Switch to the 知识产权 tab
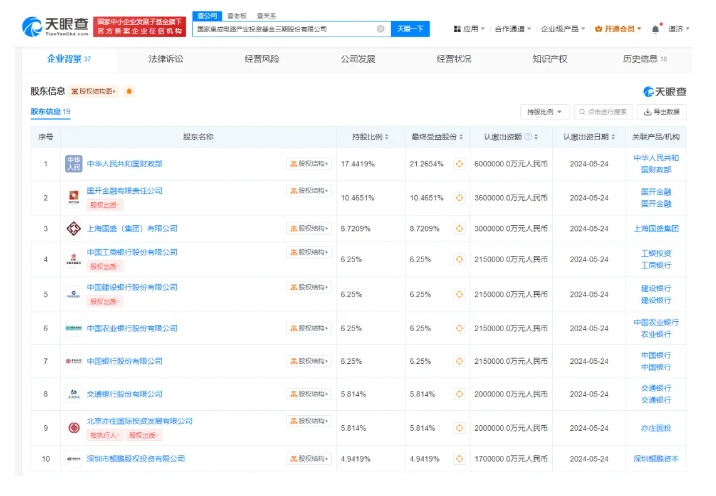The image size is (716, 496). click(549, 59)
